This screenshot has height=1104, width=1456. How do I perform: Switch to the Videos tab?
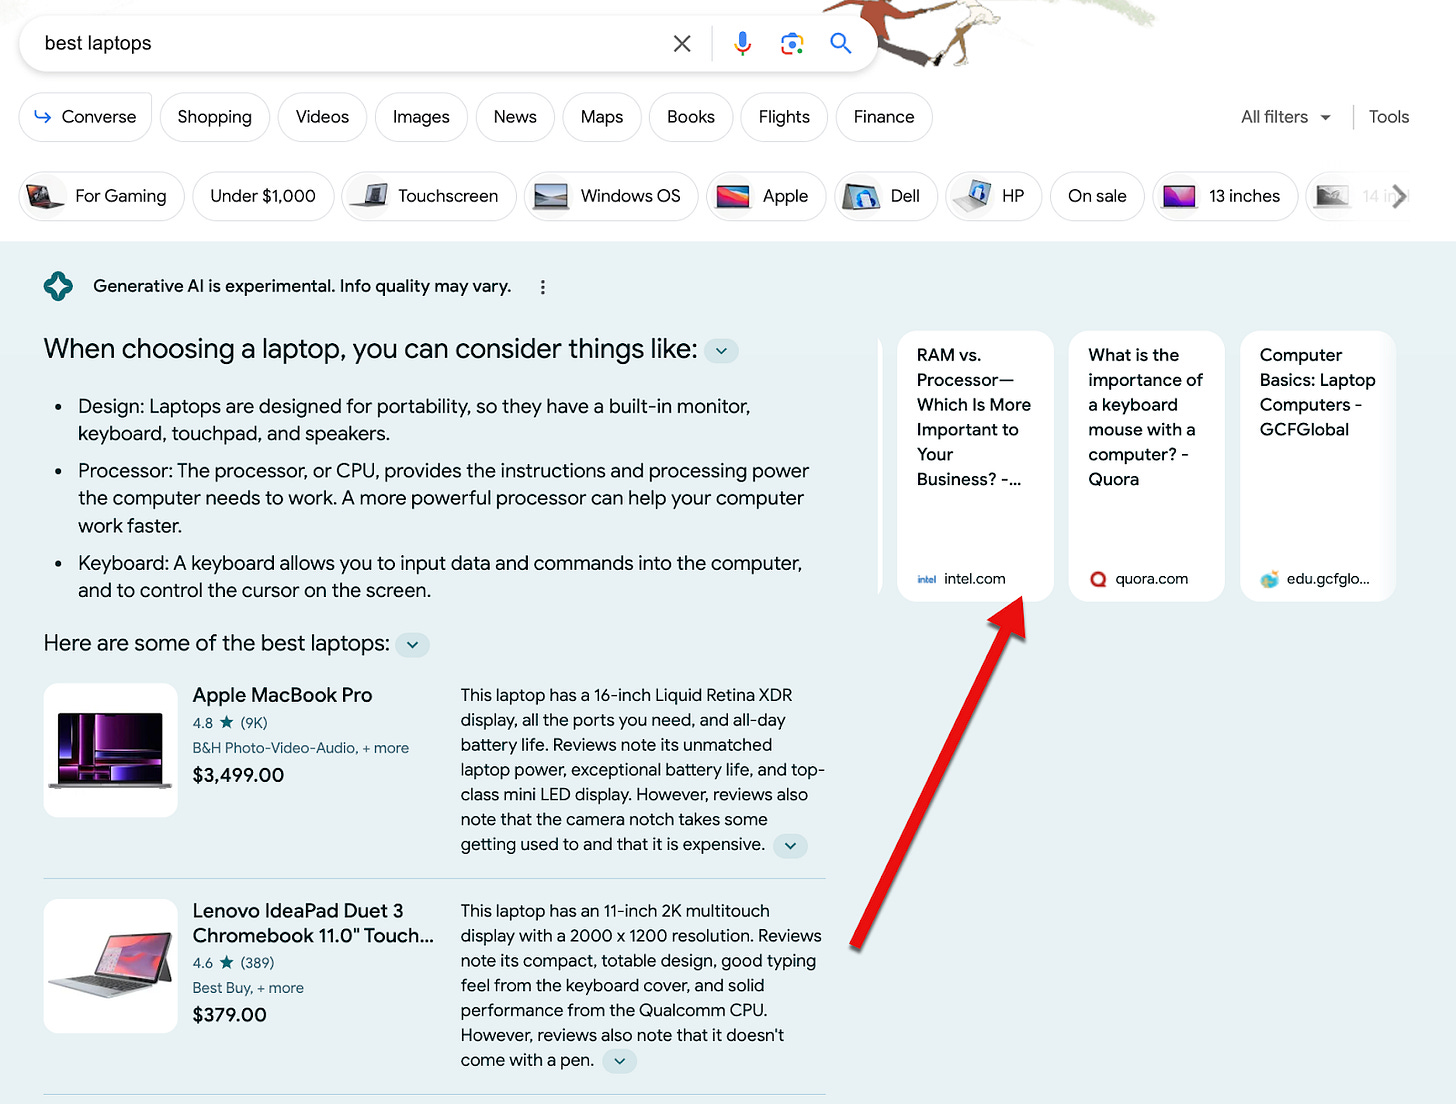(322, 117)
